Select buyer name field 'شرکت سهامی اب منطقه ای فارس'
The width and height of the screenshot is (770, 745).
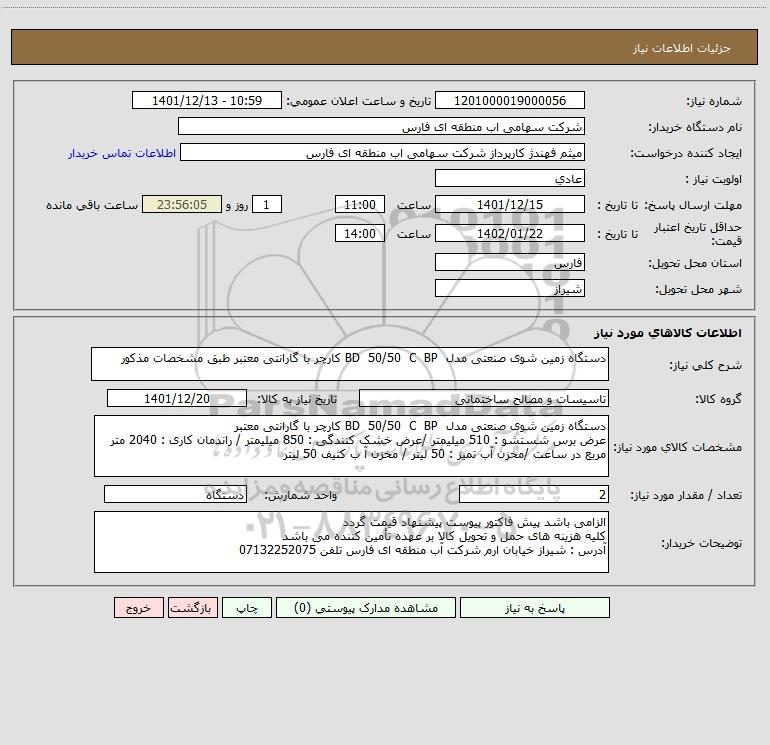381,126
